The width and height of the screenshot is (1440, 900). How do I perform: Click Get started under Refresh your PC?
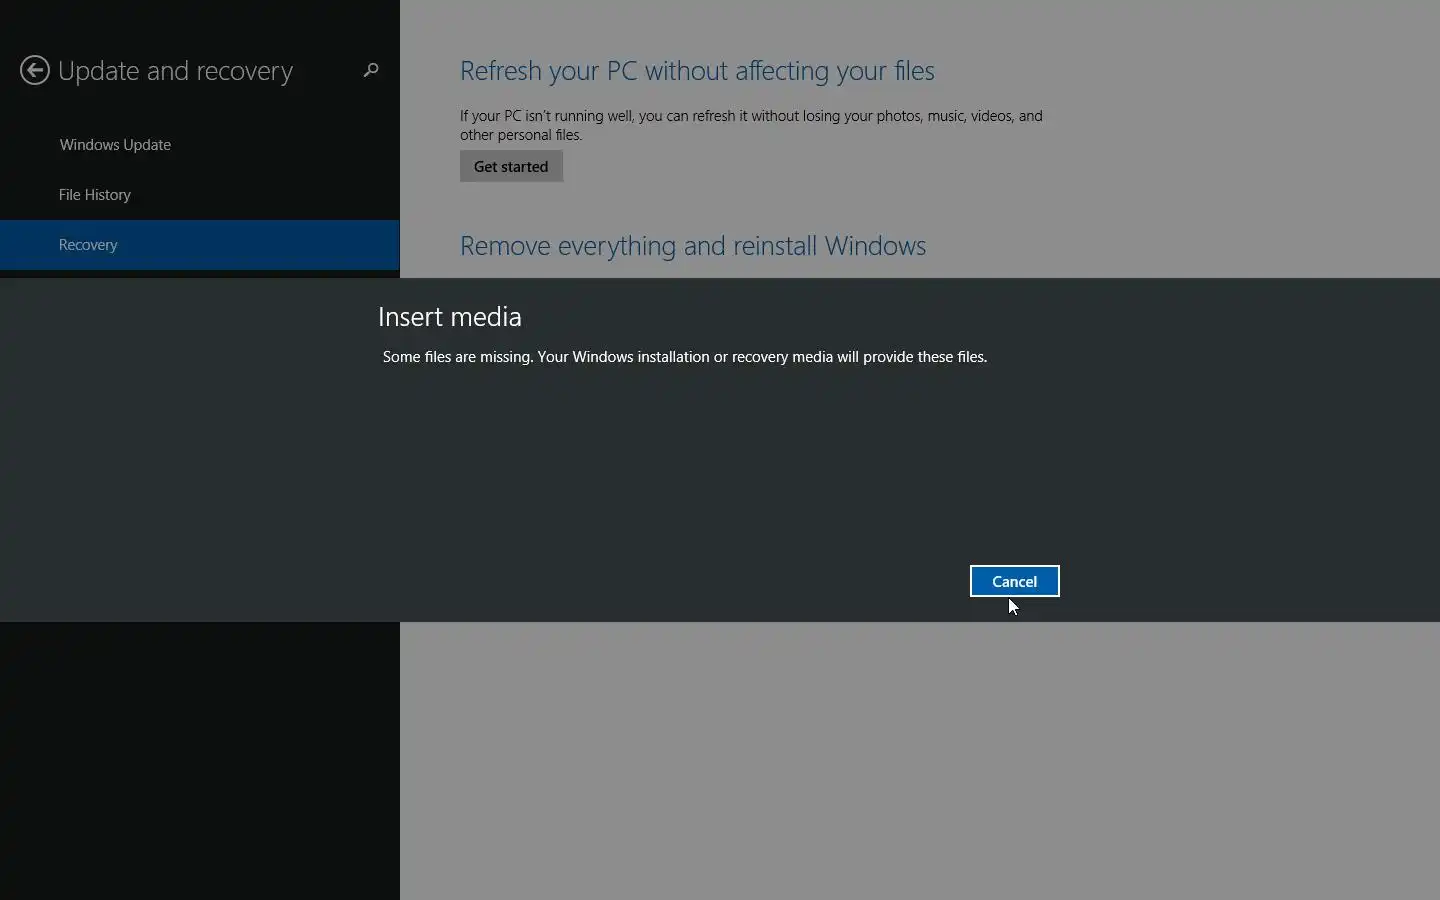[511, 166]
